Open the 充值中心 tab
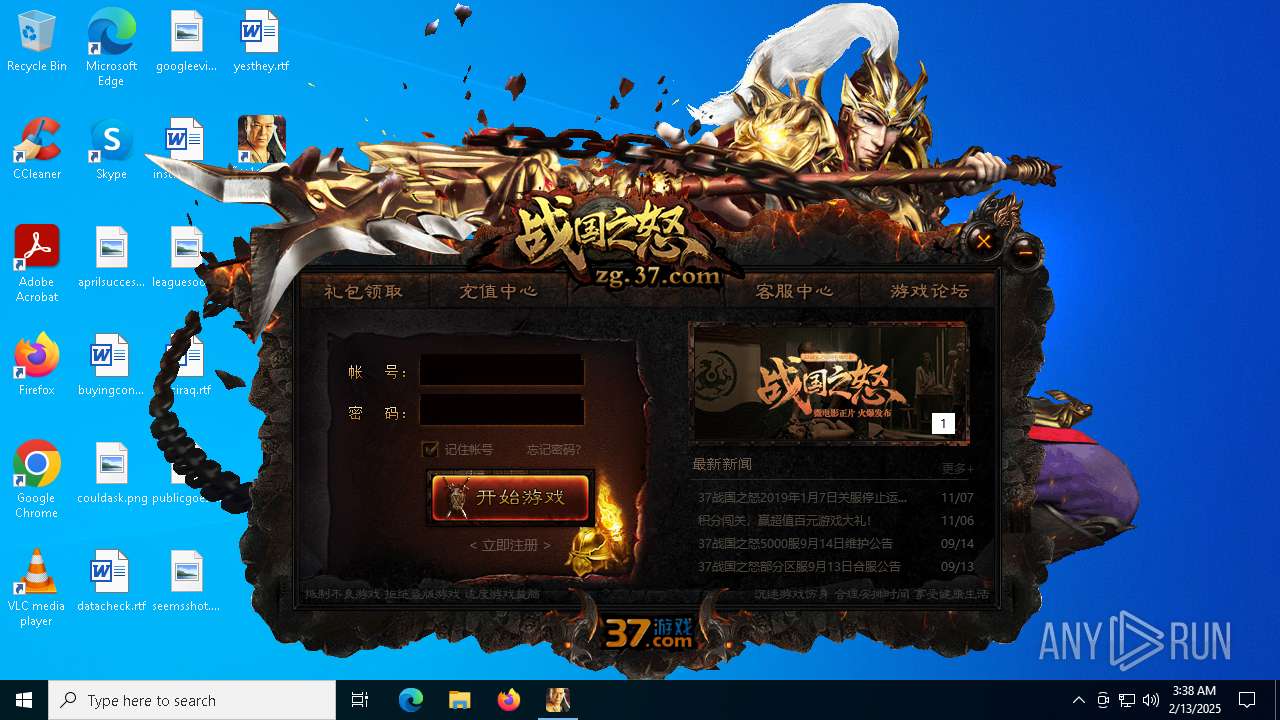The width and height of the screenshot is (1280, 720). pyautogui.click(x=498, y=291)
